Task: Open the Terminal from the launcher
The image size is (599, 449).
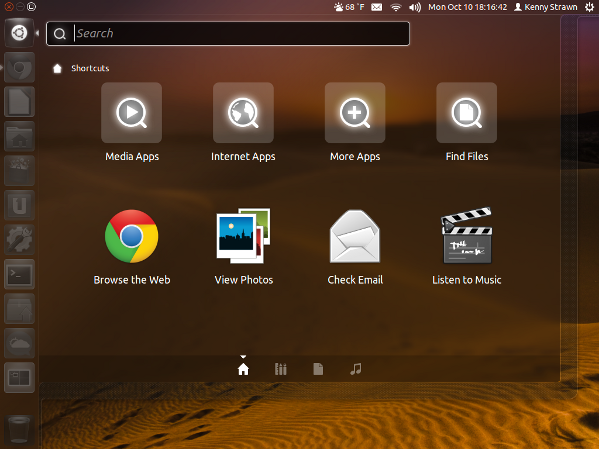Action: (x=19, y=274)
